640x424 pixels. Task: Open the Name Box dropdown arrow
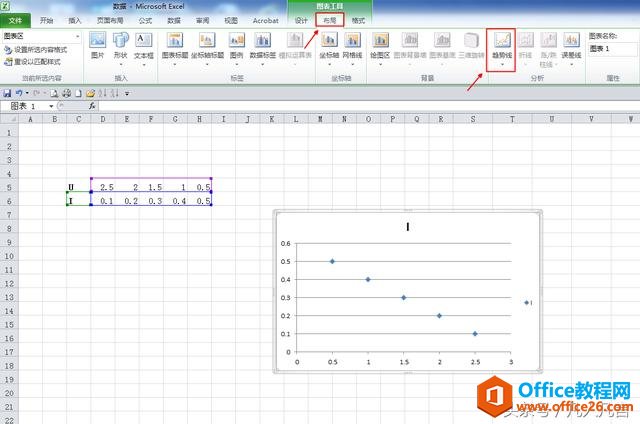pos(51,106)
